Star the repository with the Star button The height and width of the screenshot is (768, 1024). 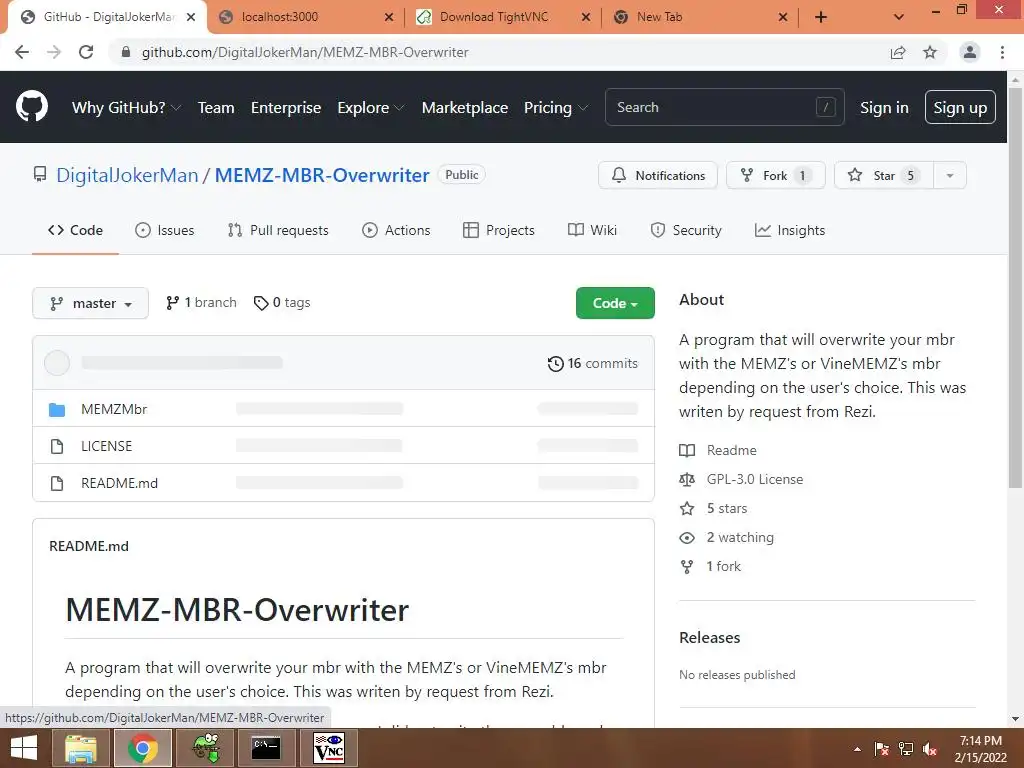pos(884,175)
